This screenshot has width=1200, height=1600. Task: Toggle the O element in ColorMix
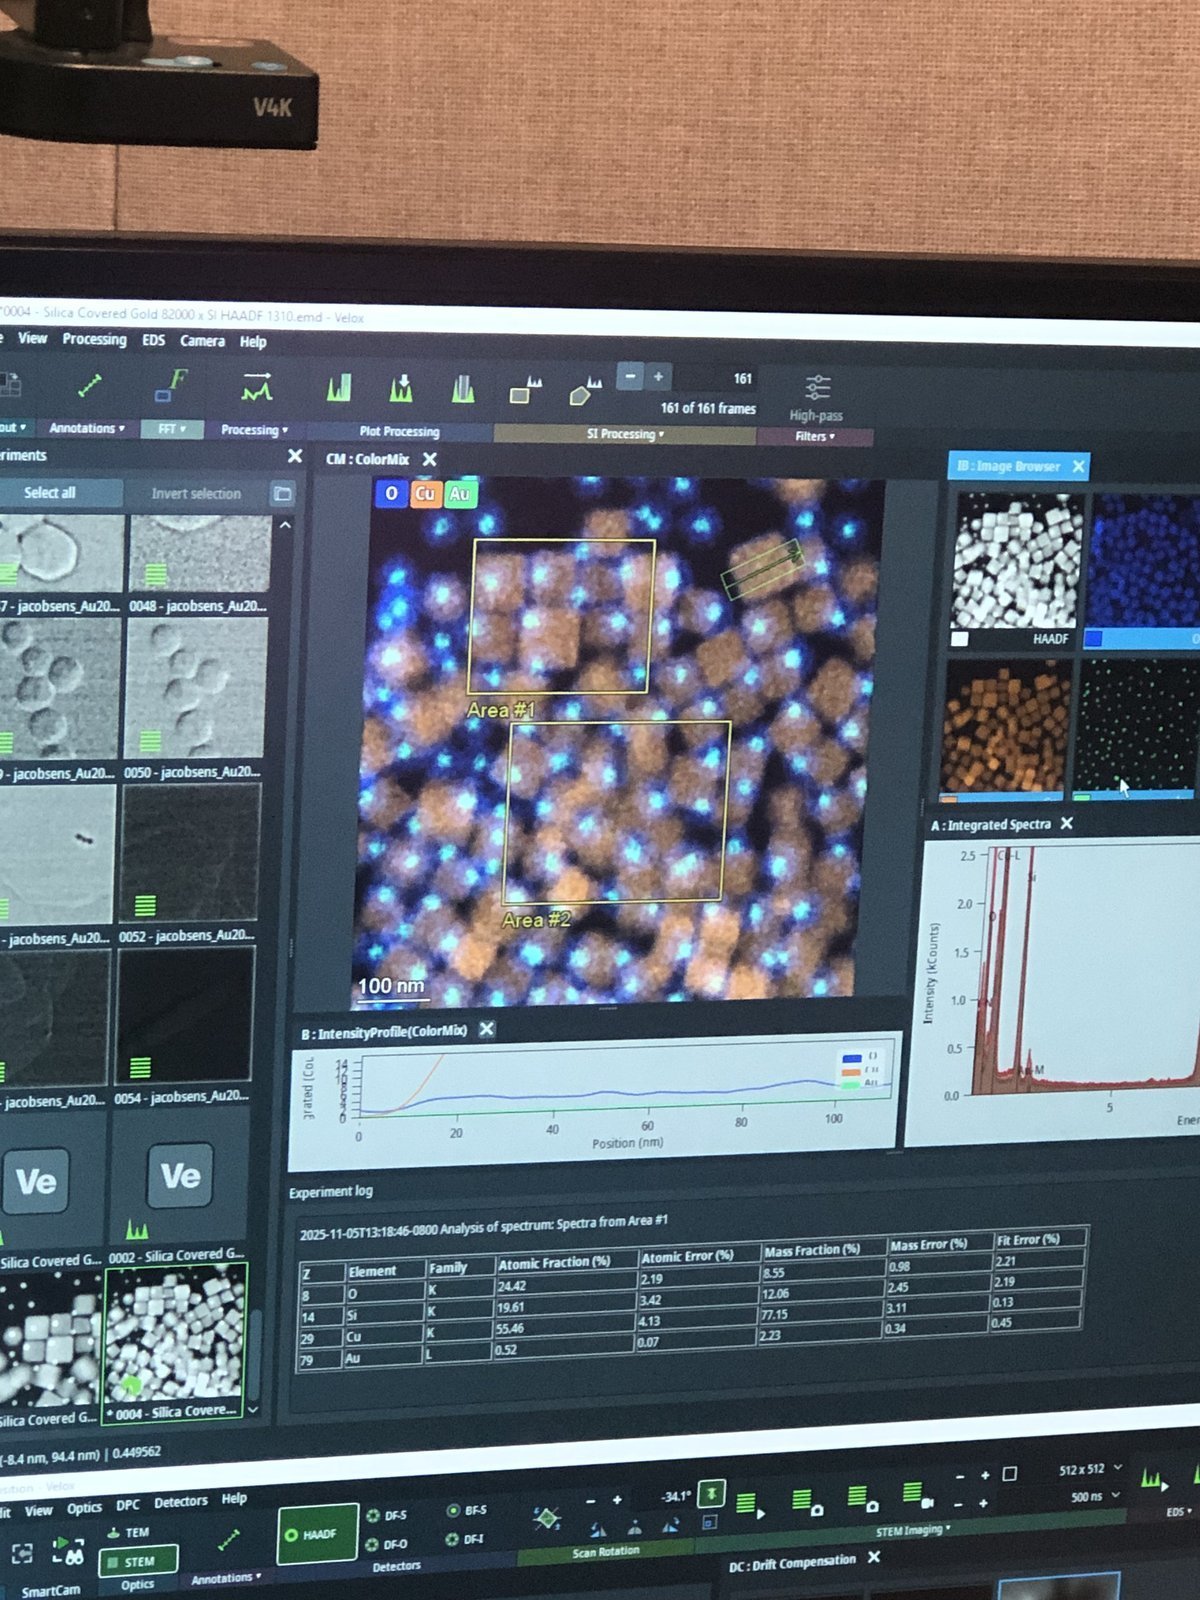391,493
